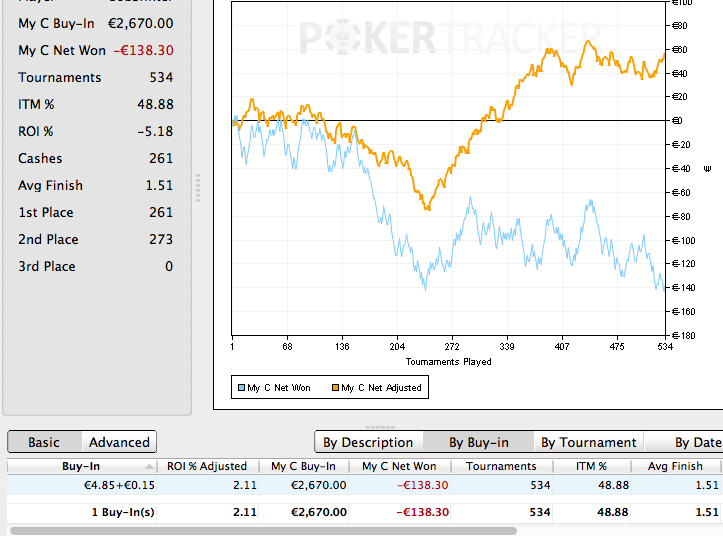Viewport: 723px width, 536px height.
Task: Click the 1 Buy-In(s) summary row
Action: pyautogui.click(x=364, y=512)
